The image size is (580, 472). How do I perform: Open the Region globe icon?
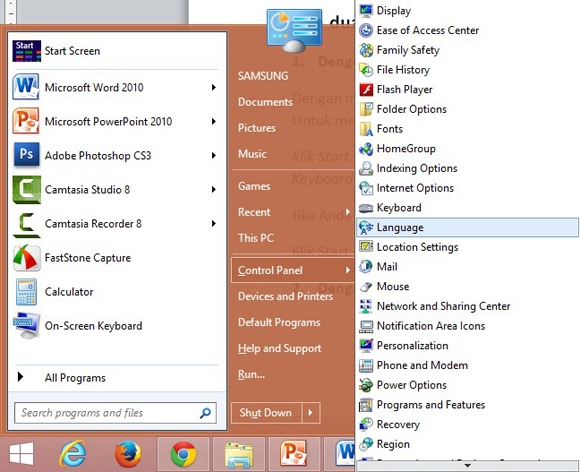coord(366,444)
